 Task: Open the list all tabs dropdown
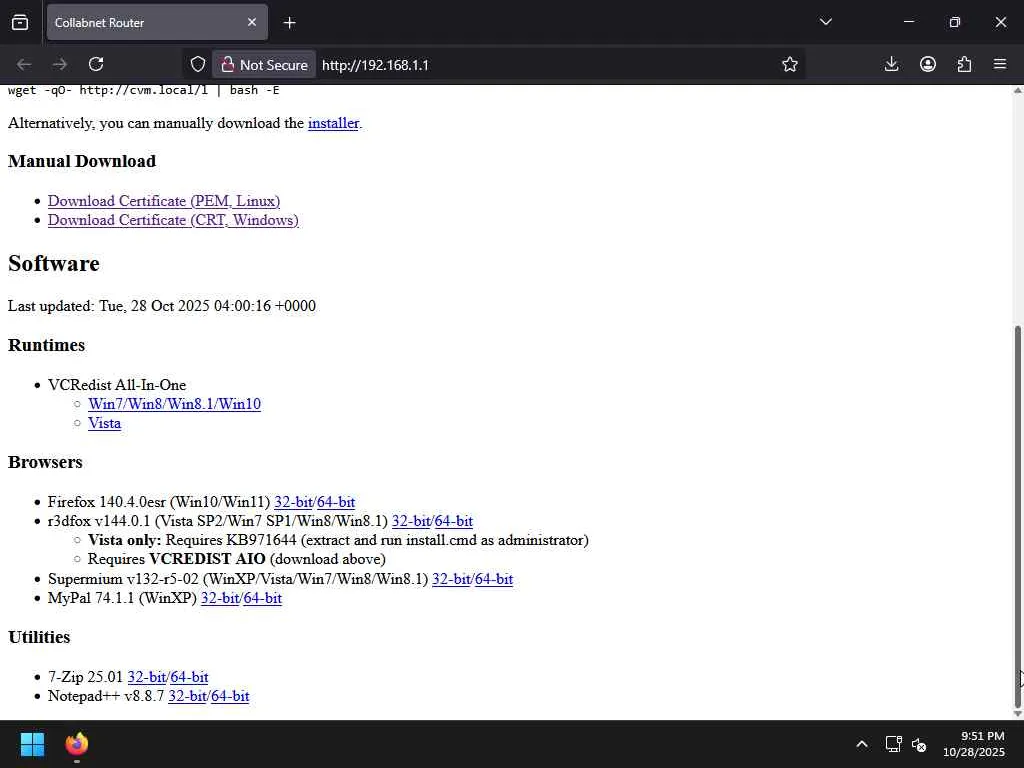(x=825, y=22)
